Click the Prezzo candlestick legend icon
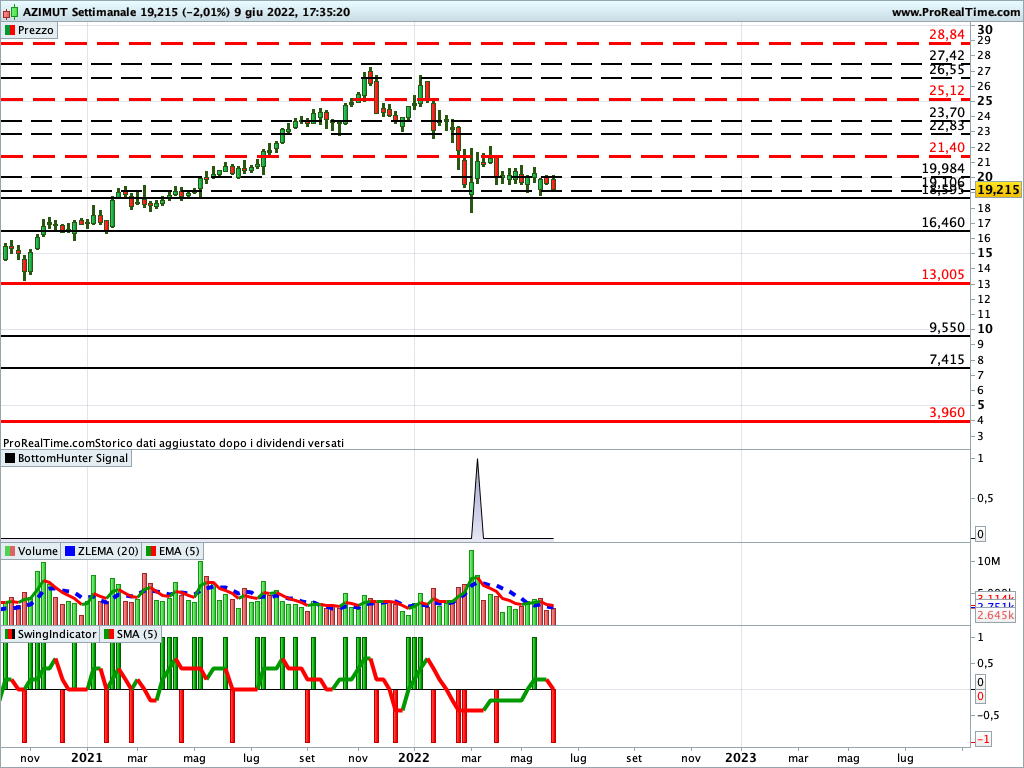Image resolution: width=1024 pixels, height=768 pixels. pos(11,31)
